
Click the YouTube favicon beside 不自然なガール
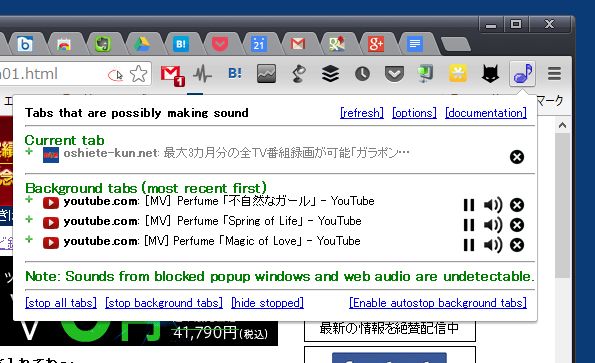coord(51,203)
